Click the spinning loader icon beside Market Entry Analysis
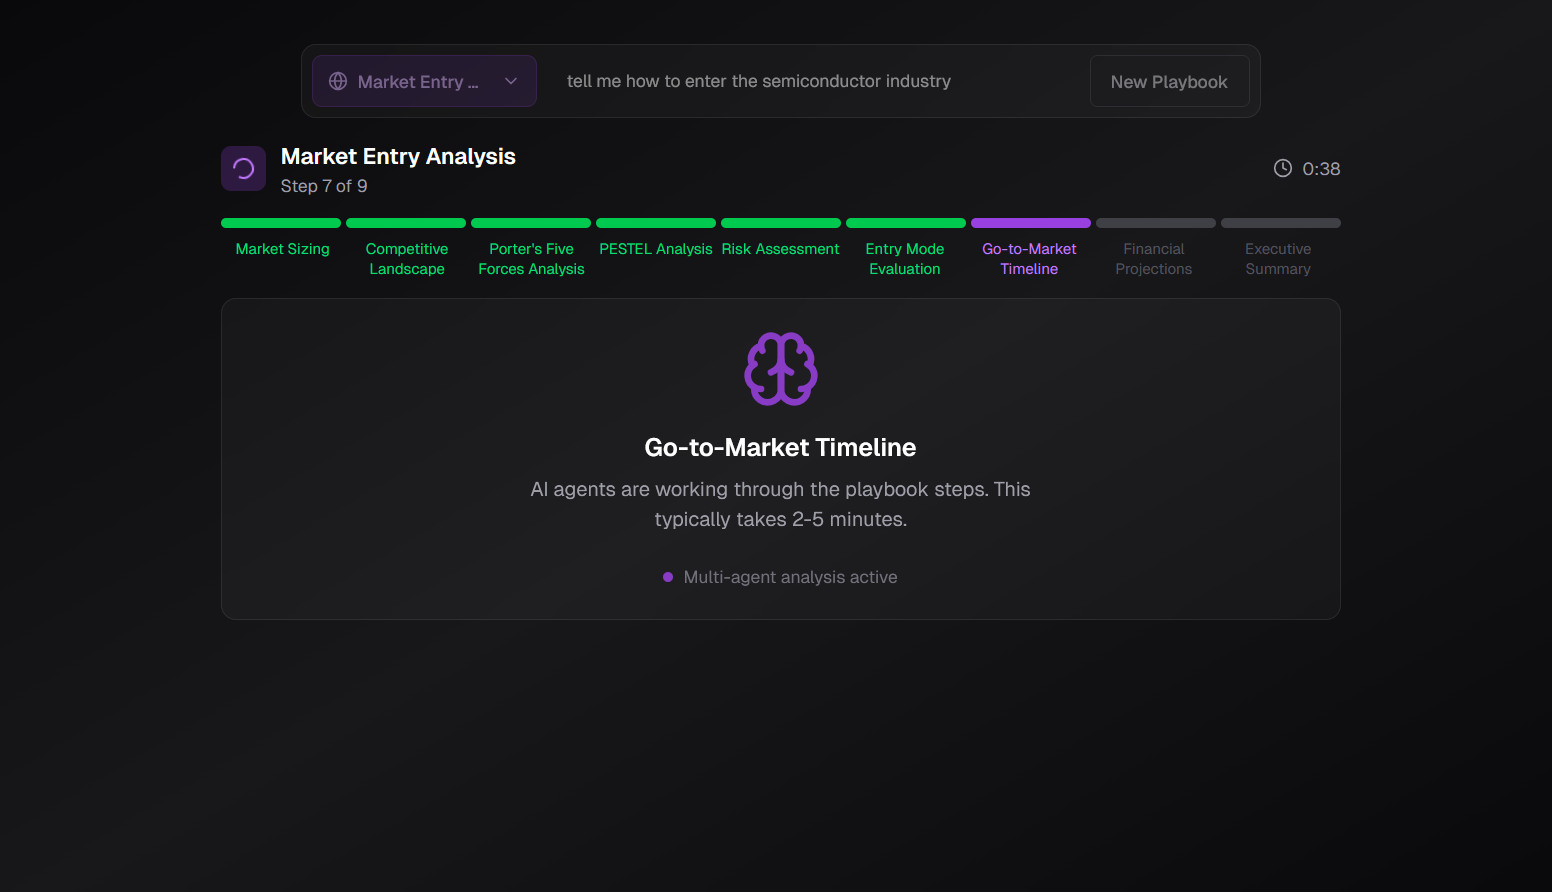Screen dimensions: 1552x892 pyautogui.click(x=243, y=168)
